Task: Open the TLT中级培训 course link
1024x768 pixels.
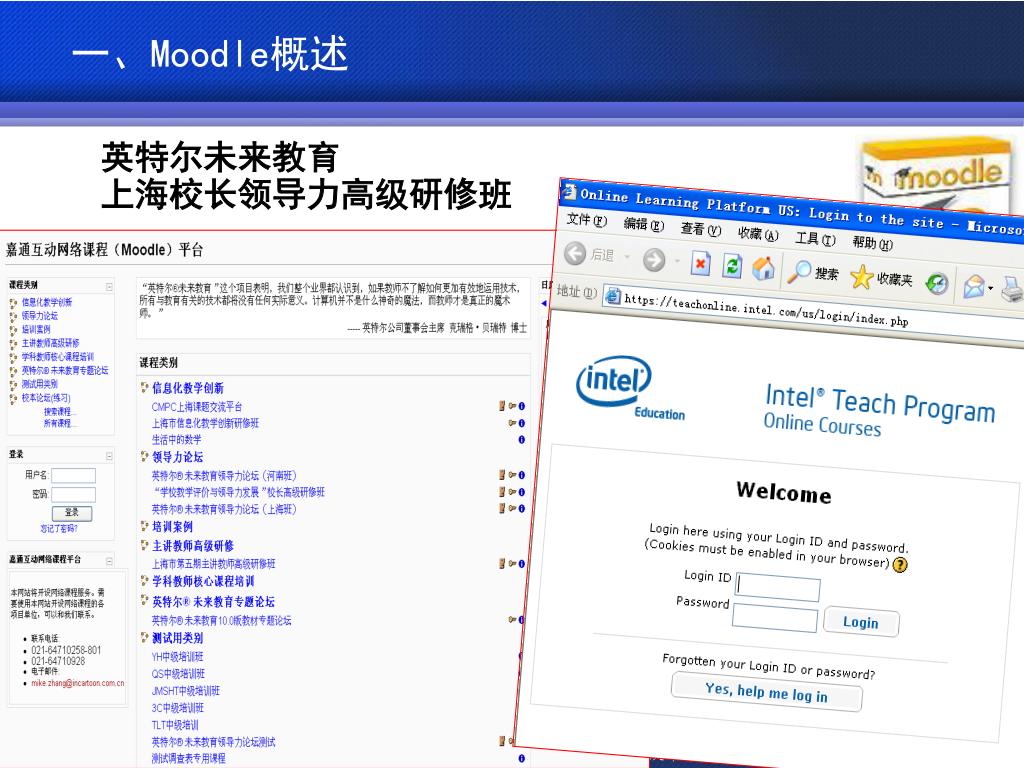Action: click(x=175, y=725)
